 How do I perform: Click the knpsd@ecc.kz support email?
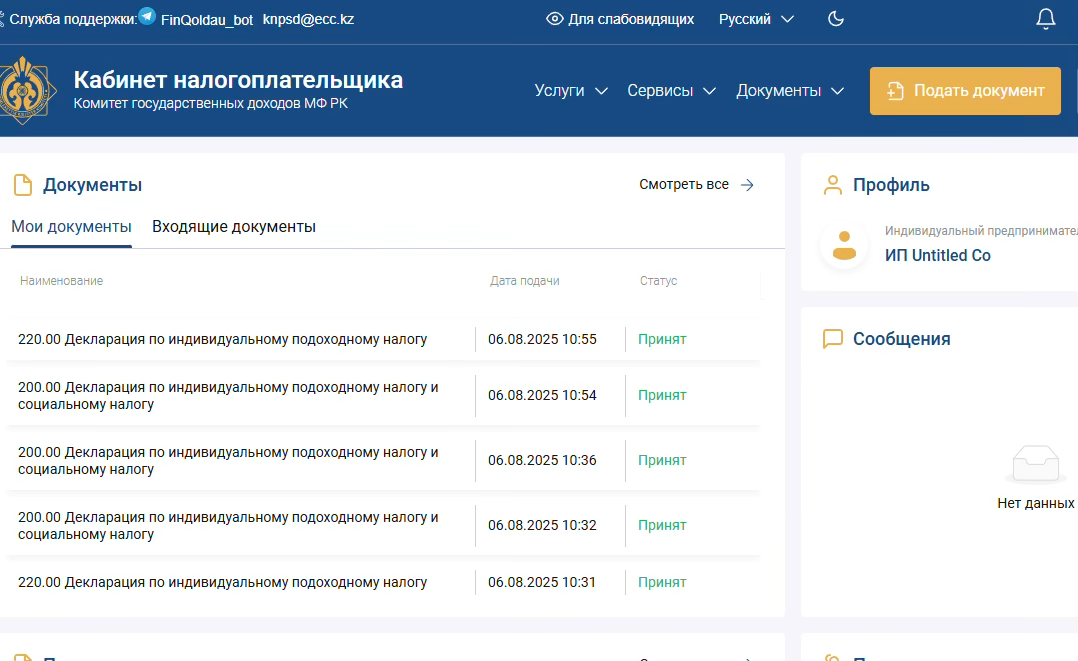pyautogui.click(x=310, y=17)
